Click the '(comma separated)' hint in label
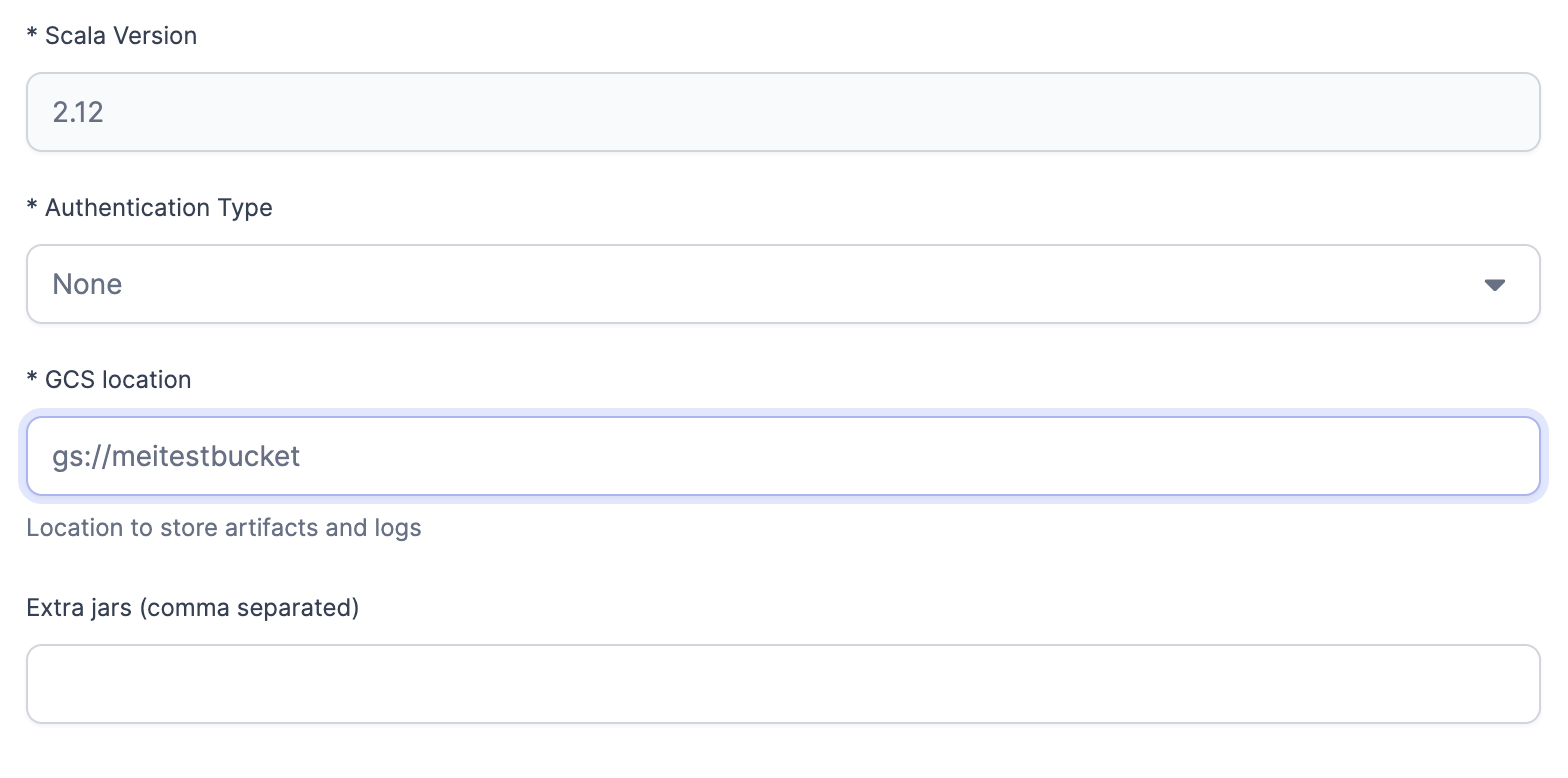Image resolution: width=1568 pixels, height=778 pixels. (x=250, y=608)
